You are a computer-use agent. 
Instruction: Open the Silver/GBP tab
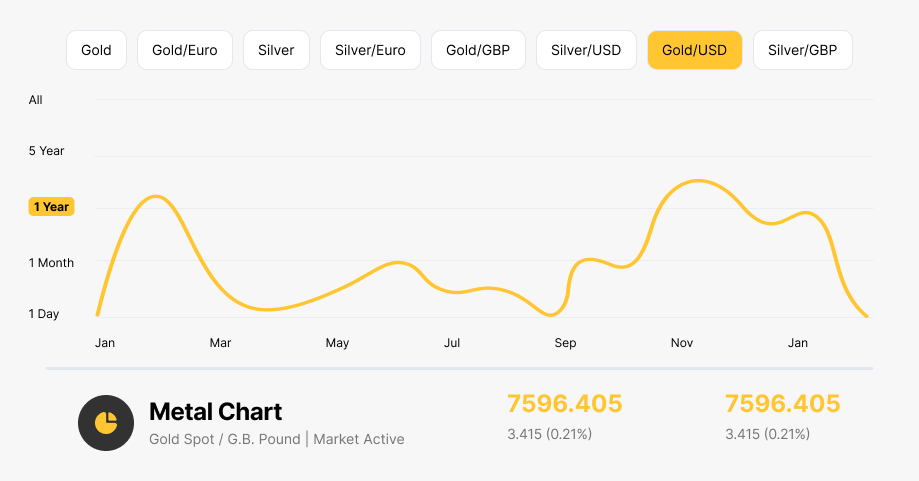pos(802,50)
